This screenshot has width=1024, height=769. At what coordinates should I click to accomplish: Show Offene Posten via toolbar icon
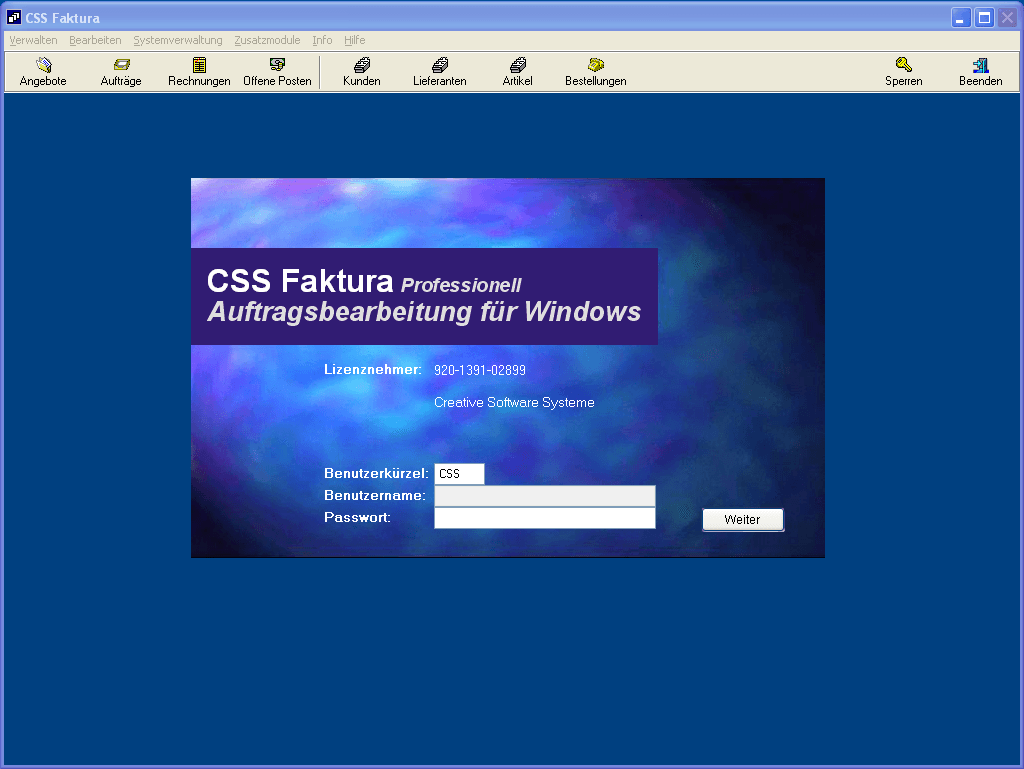pyautogui.click(x=277, y=72)
